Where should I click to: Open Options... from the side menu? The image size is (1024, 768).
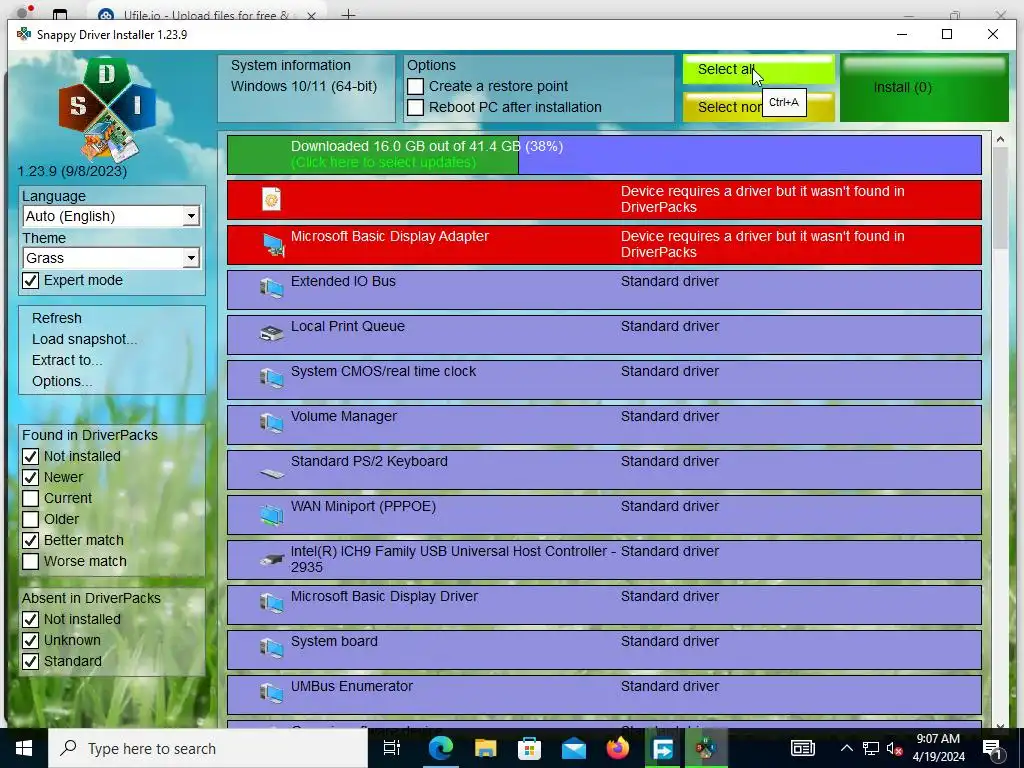62,381
